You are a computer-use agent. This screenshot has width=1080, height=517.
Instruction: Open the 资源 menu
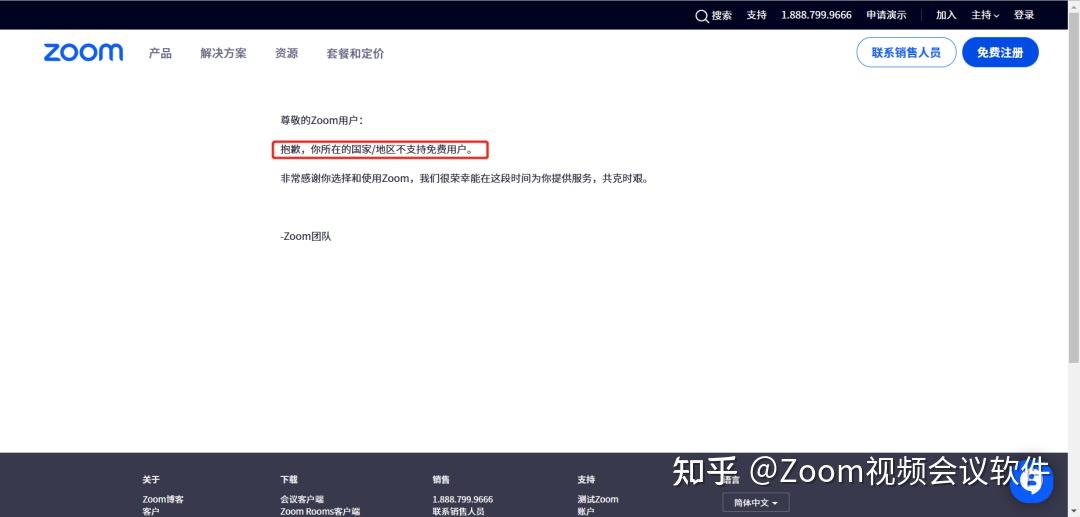pos(287,53)
